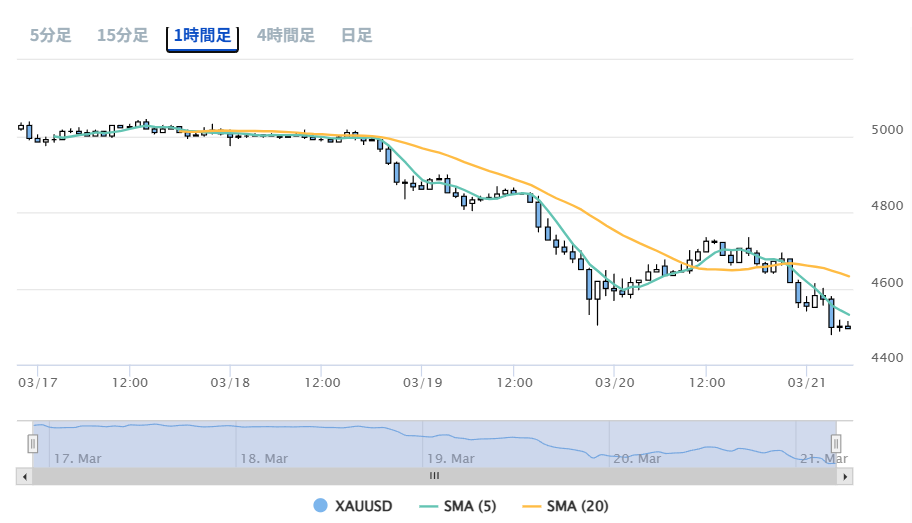This screenshot has width=912, height=523.
Task: Click the blue XAUUSD legend circle icon
Action: [320, 506]
